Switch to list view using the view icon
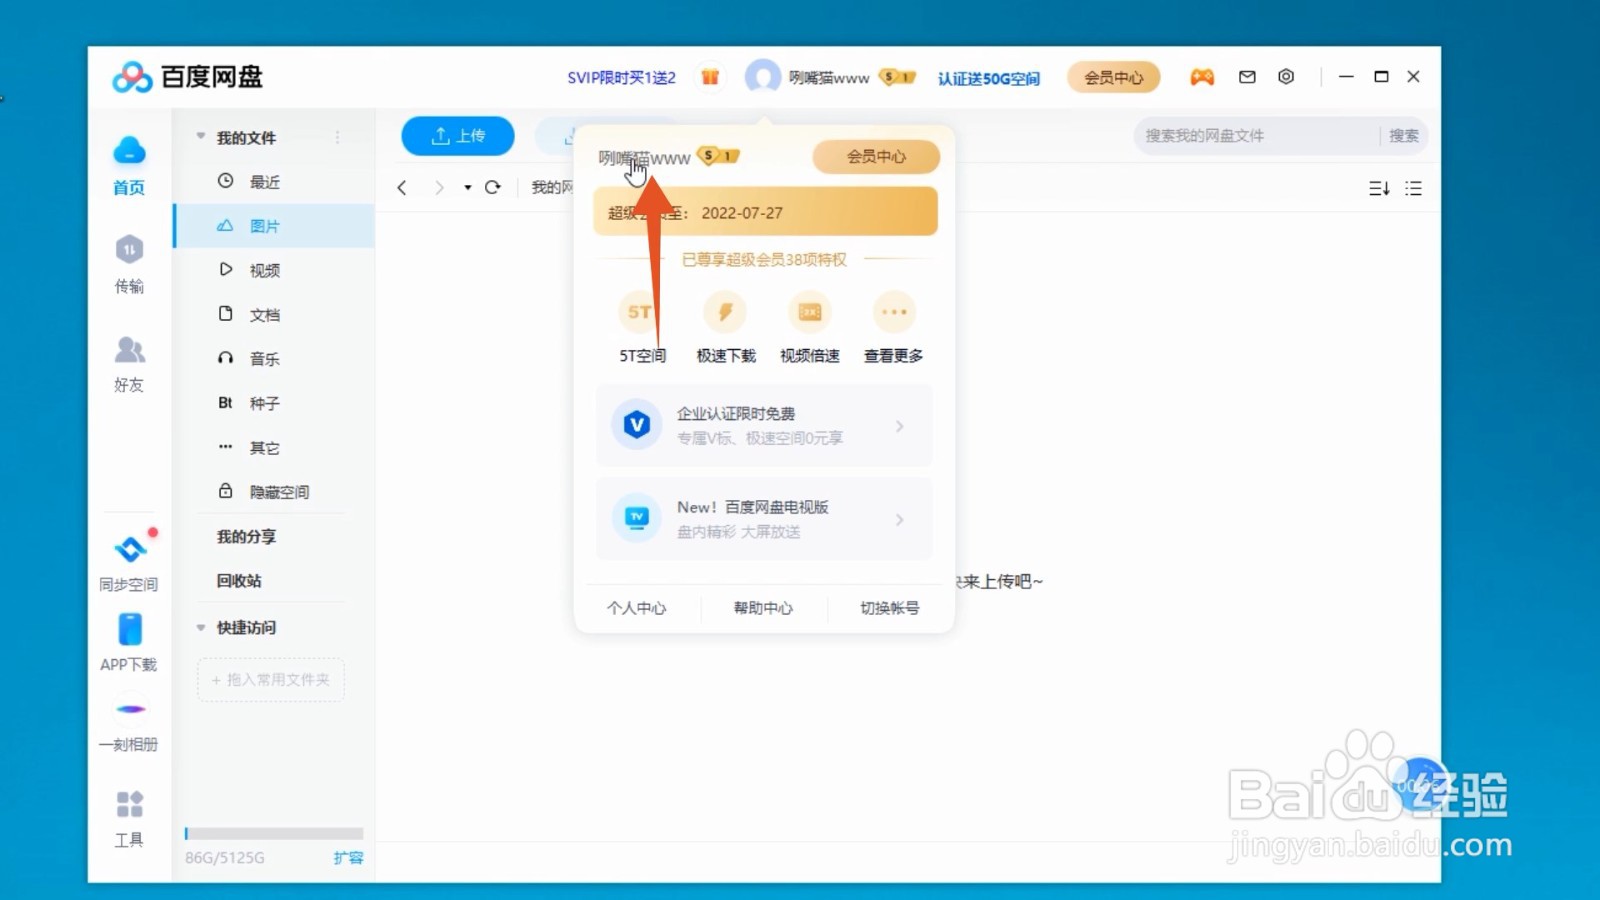 (1413, 187)
